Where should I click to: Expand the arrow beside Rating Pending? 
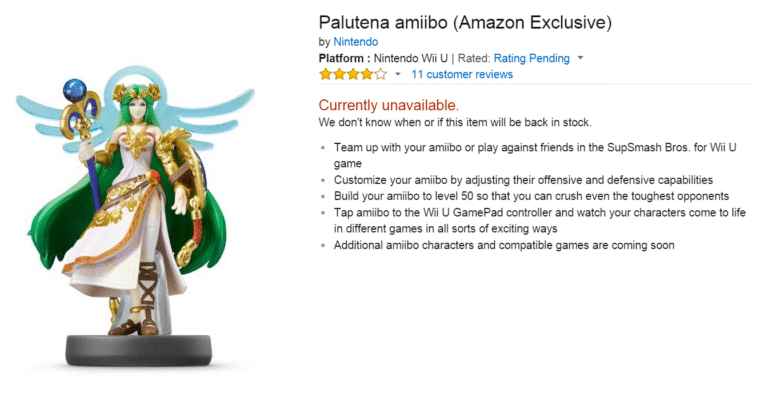[x=580, y=58]
